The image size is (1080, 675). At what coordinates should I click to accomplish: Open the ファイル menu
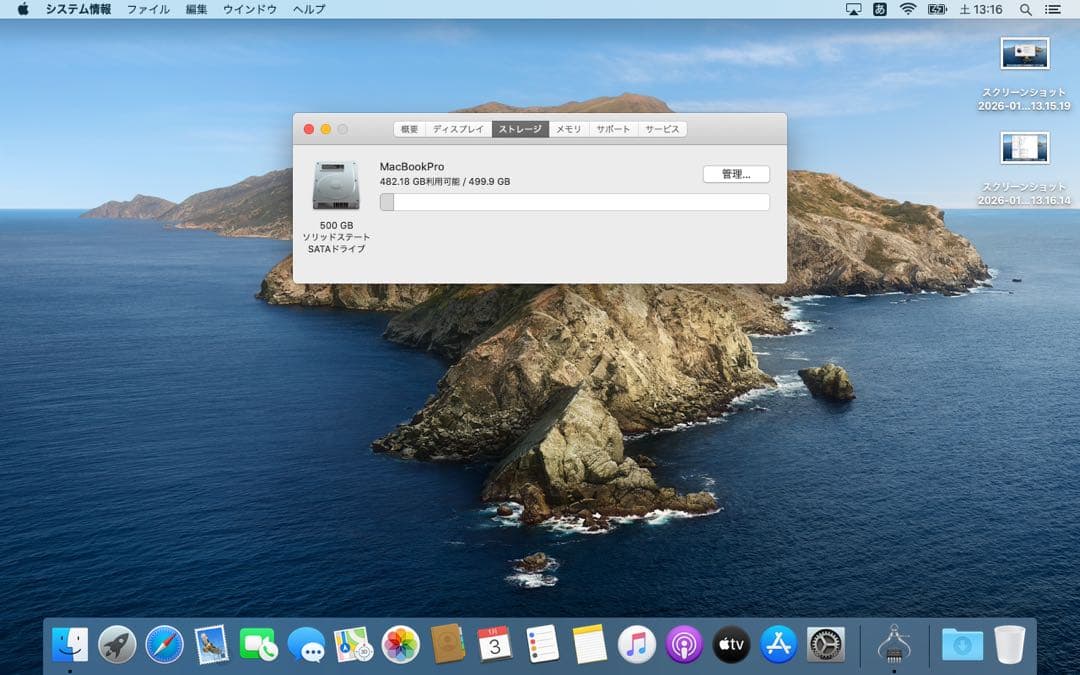point(146,9)
